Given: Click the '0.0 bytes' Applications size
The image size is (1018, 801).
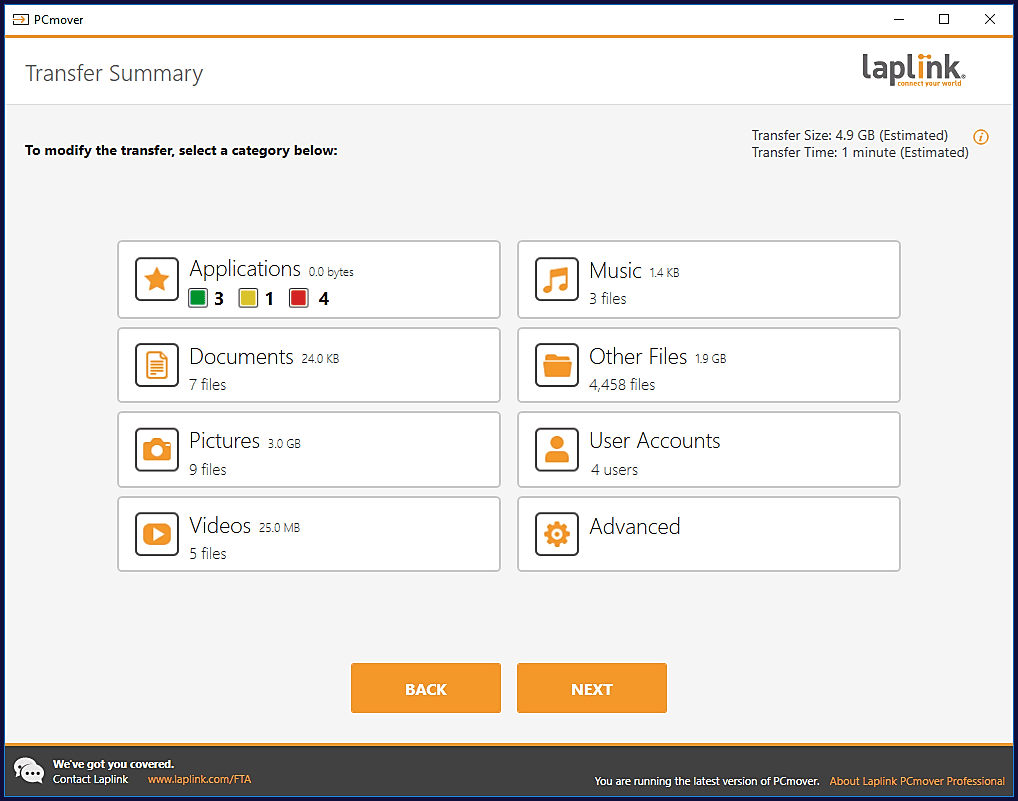Looking at the screenshot, I should click(x=331, y=272).
